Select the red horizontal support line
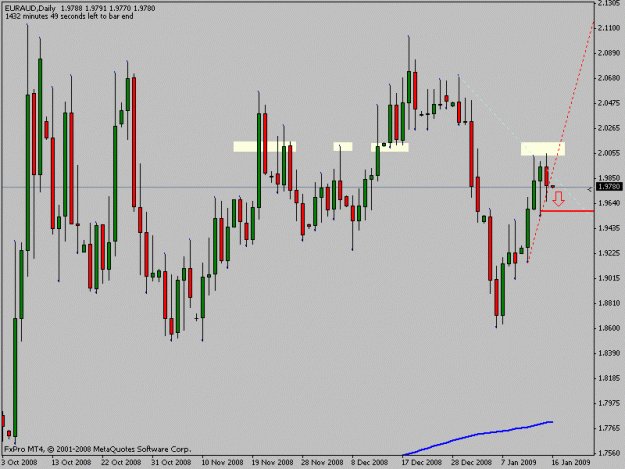 click(567, 210)
